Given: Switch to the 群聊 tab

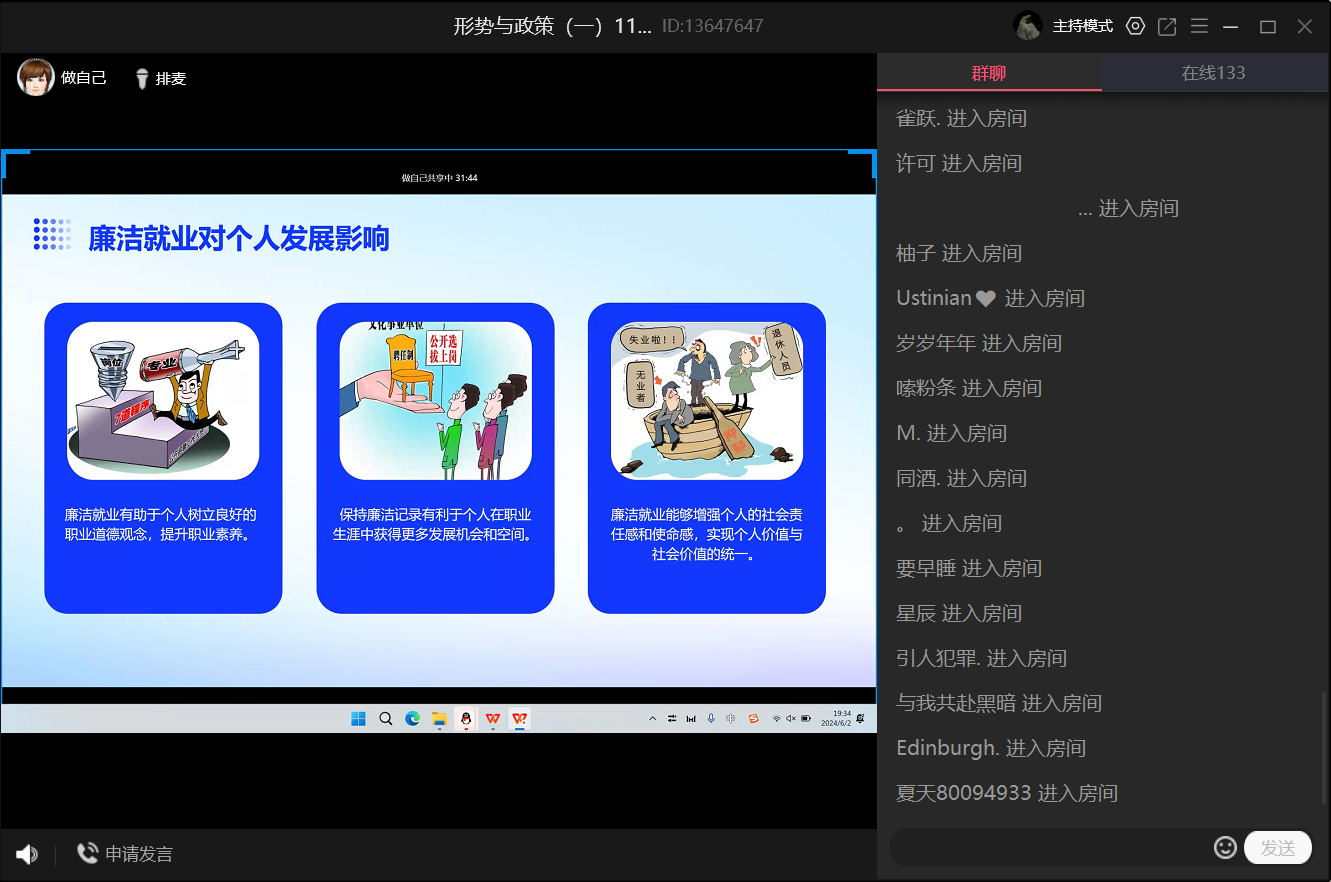Looking at the screenshot, I should pos(989,73).
